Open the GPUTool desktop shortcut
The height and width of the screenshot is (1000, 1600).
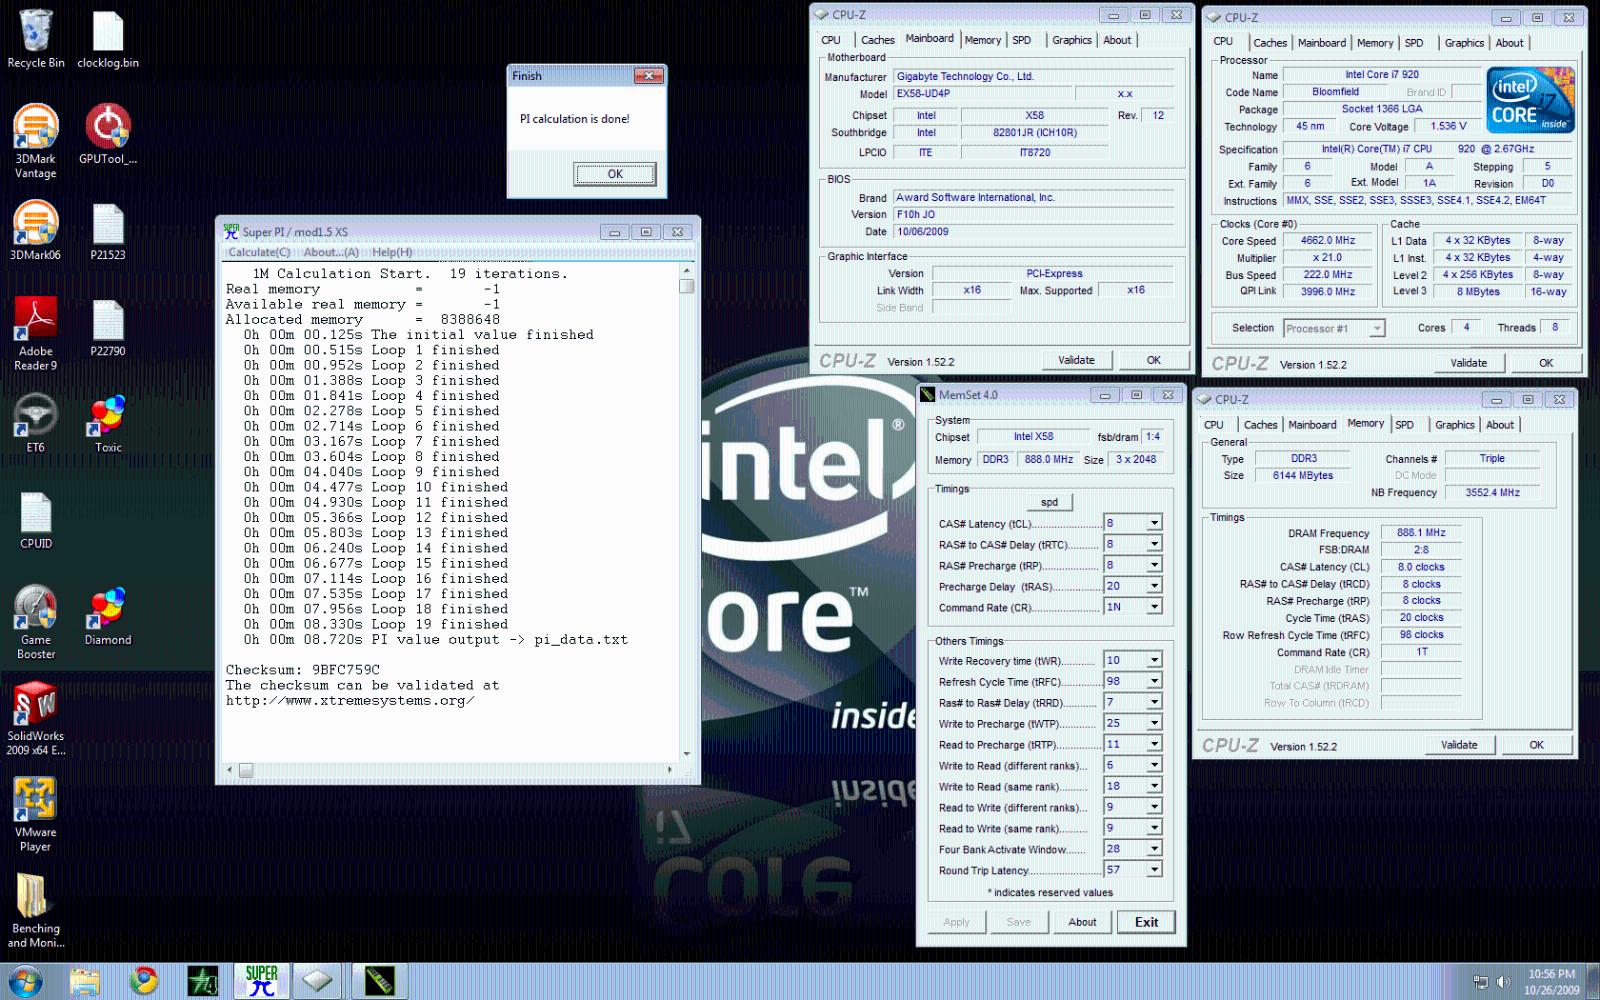(108, 134)
